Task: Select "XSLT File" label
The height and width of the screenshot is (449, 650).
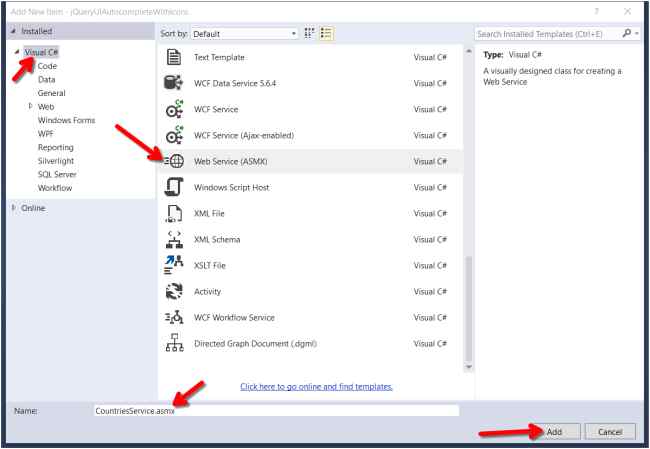Action: tap(210, 265)
